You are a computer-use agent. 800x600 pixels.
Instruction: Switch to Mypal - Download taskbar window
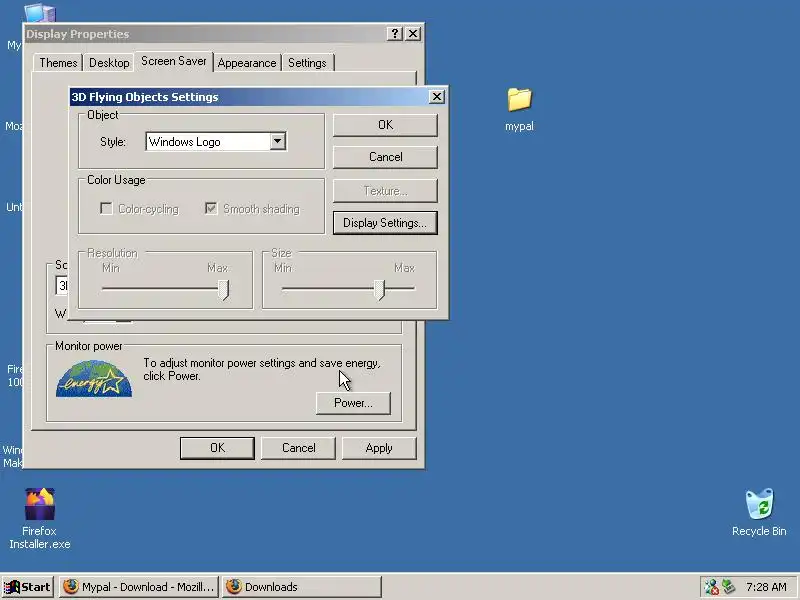point(139,587)
